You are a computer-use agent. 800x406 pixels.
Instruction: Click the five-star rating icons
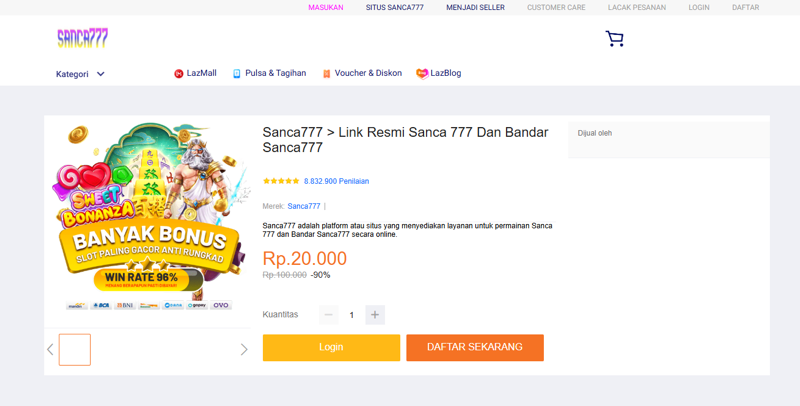(281, 181)
